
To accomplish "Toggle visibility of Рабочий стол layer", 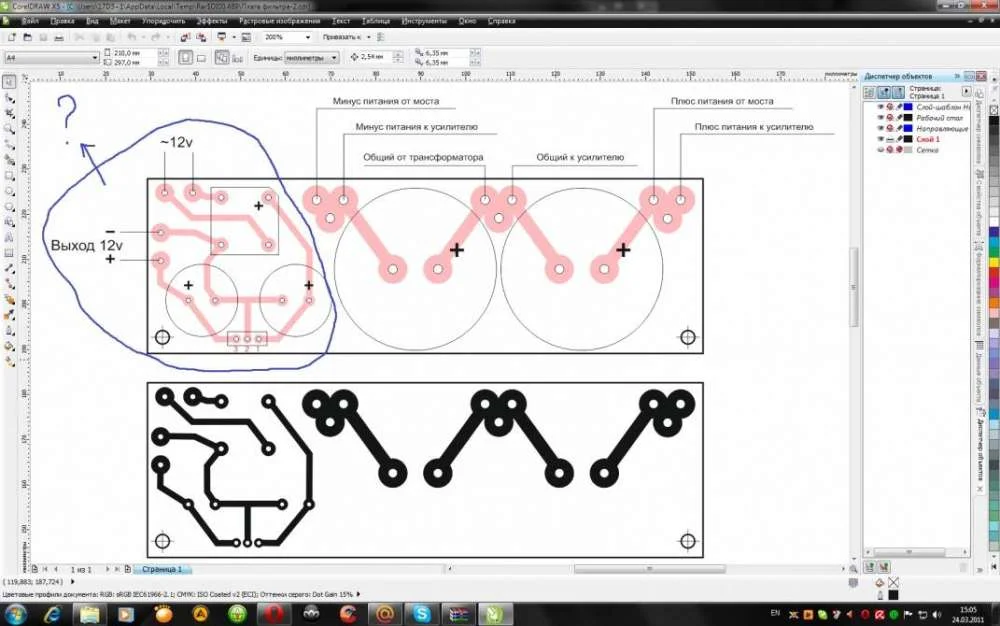I will click(881, 118).
